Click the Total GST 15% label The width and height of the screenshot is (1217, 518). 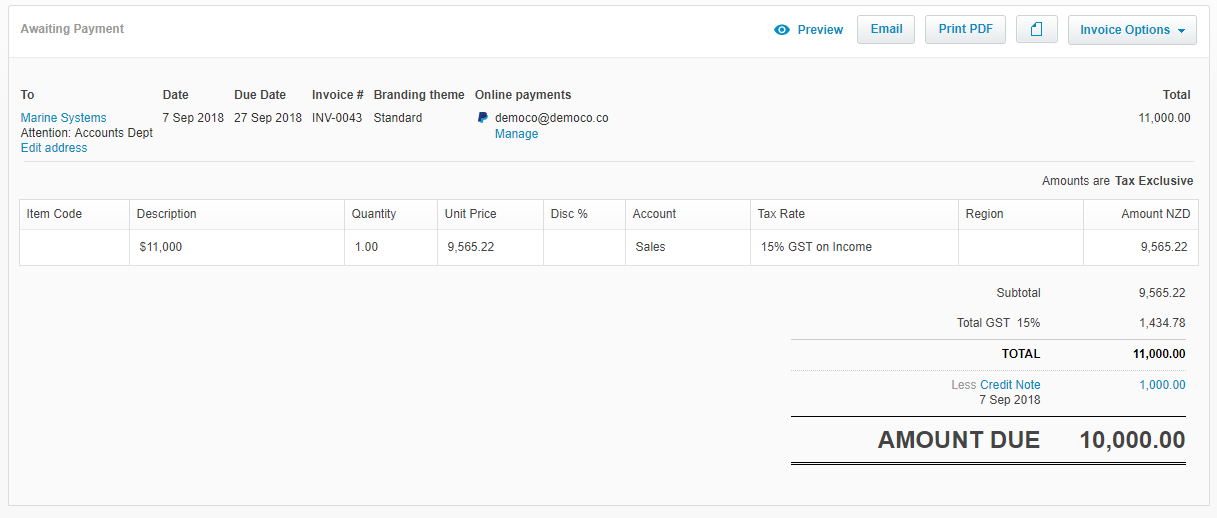coord(998,323)
